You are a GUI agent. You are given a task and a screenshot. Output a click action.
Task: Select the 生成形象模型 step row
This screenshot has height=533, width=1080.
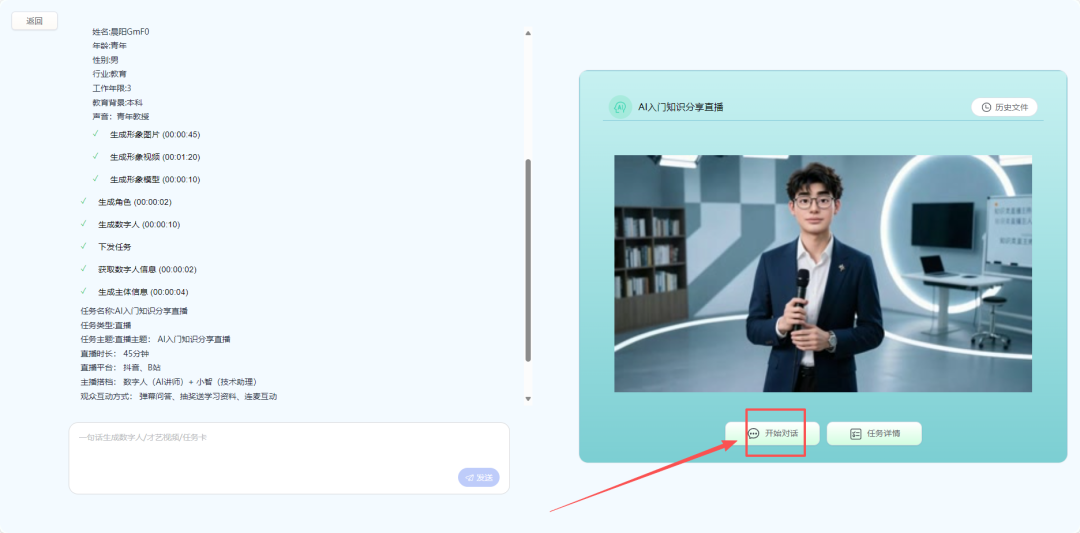pos(154,180)
